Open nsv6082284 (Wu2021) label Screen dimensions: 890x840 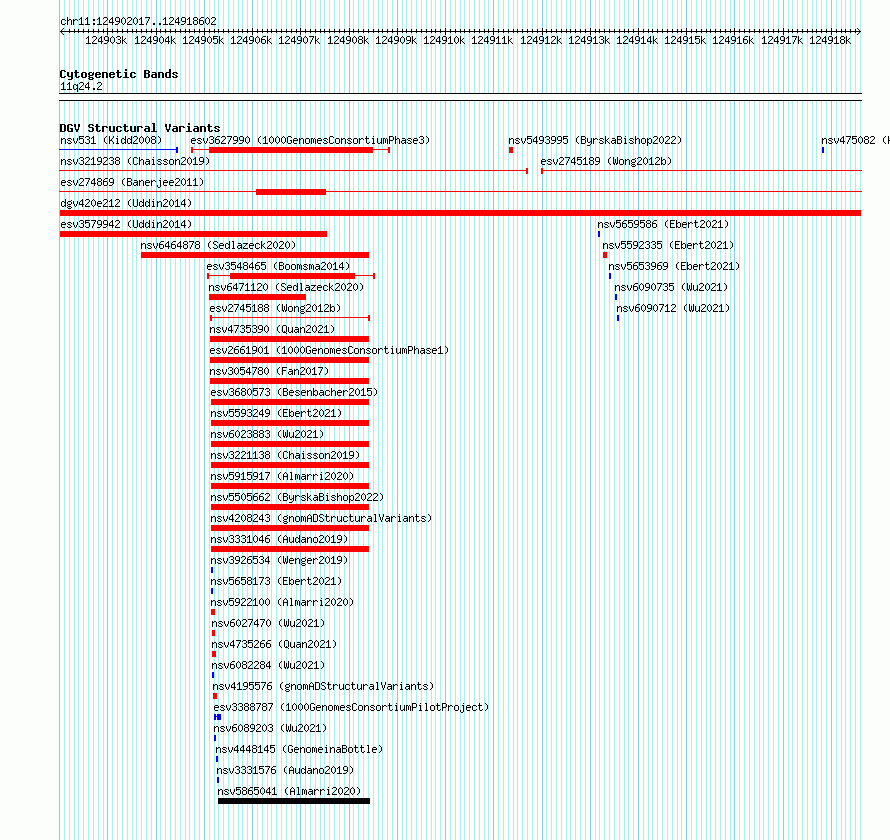268,665
